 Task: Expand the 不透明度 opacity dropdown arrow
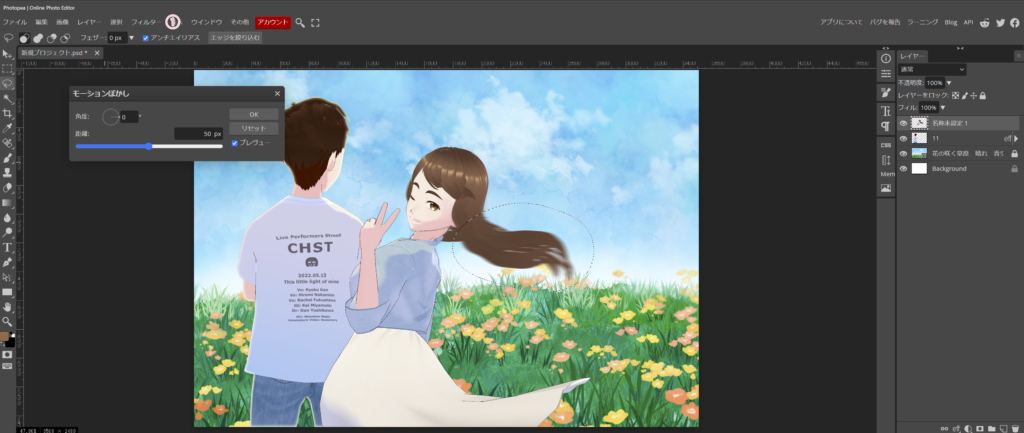click(x=949, y=82)
